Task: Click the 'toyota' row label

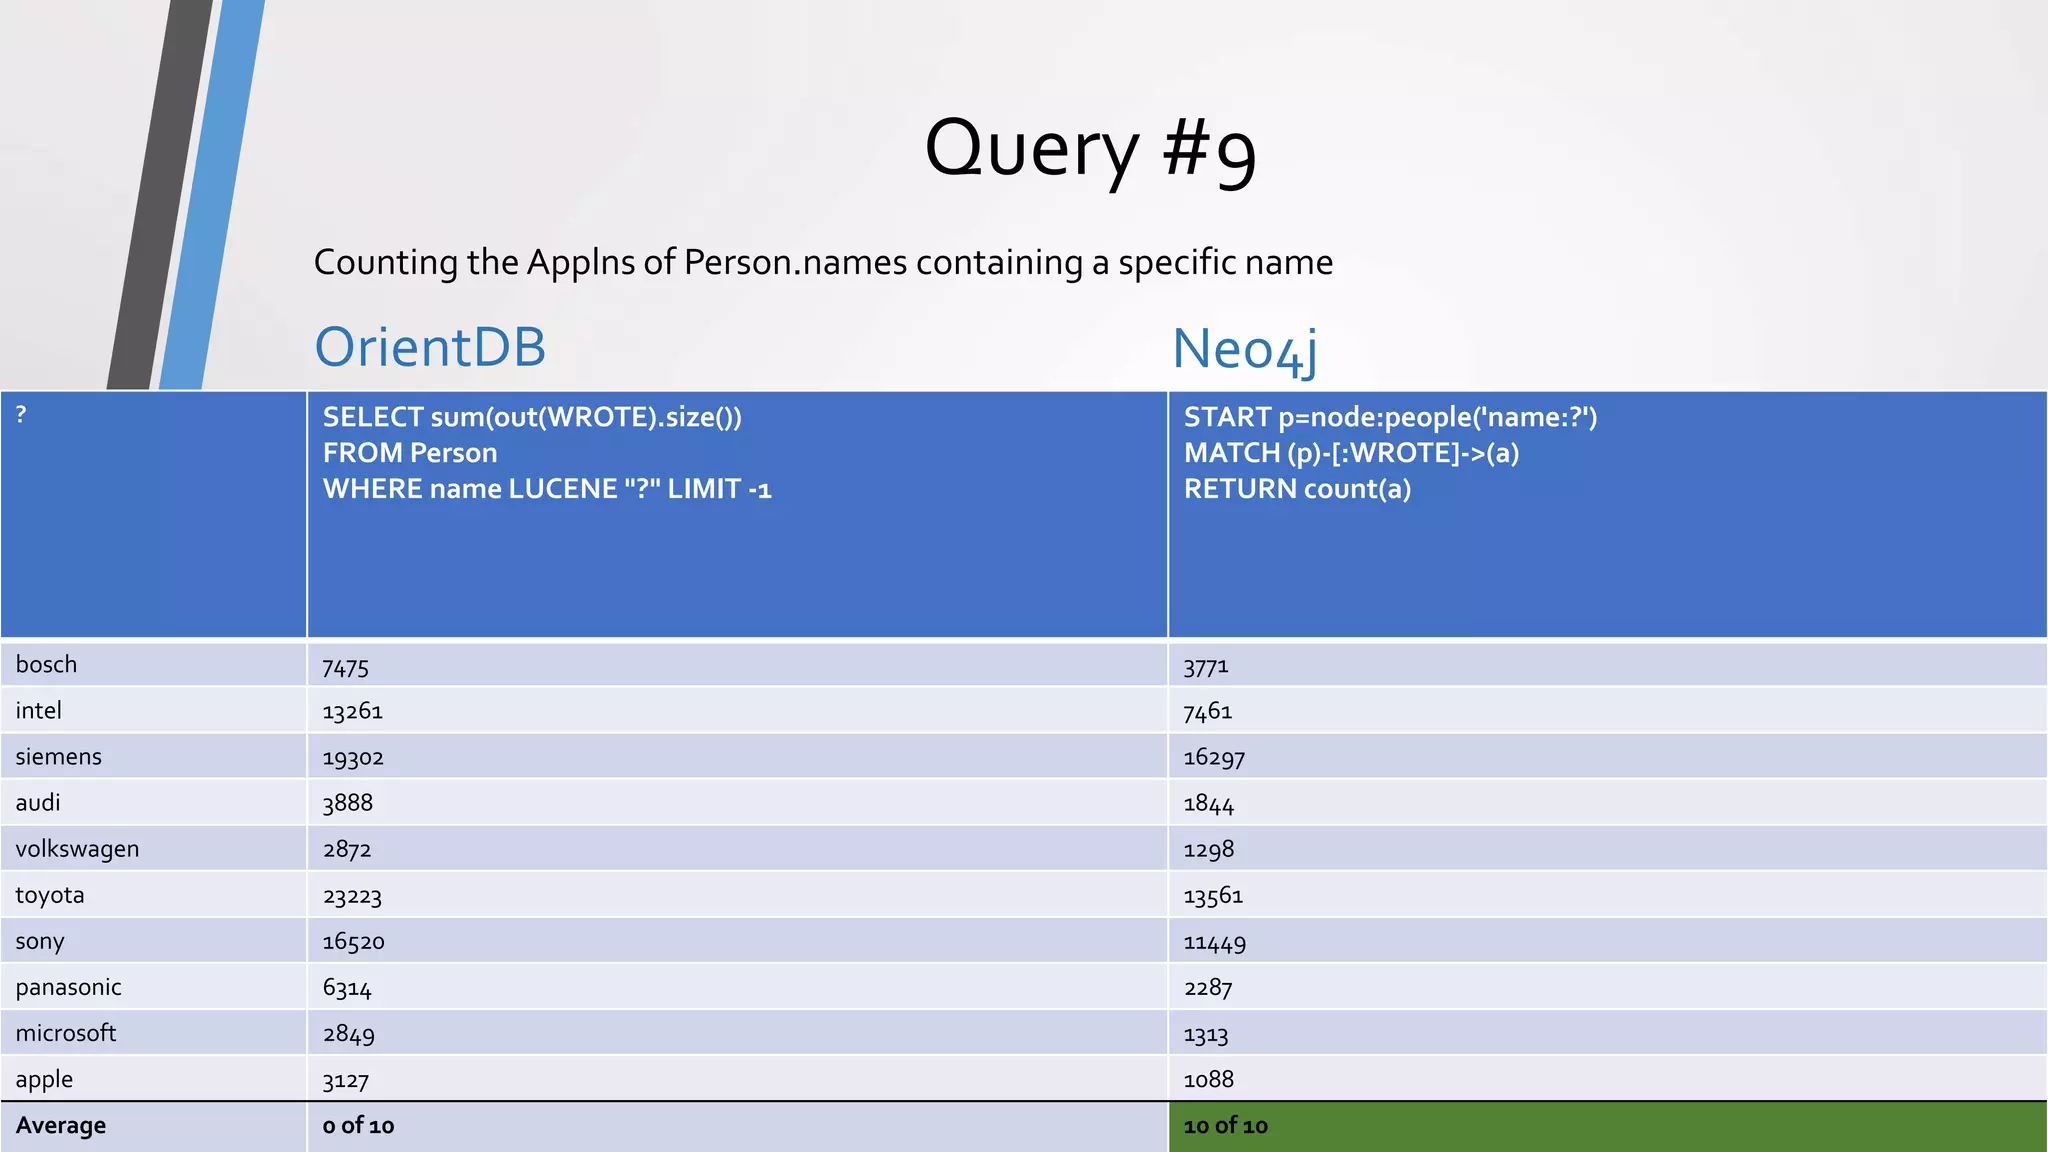Action: pos(50,895)
